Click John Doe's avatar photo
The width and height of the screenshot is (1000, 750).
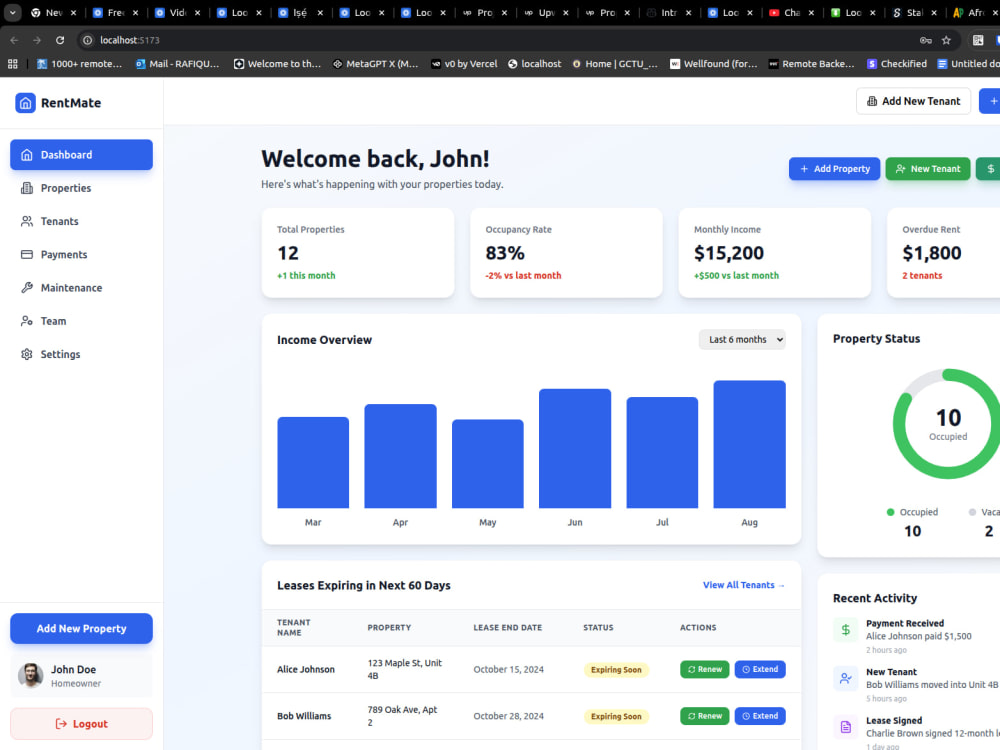click(31, 675)
